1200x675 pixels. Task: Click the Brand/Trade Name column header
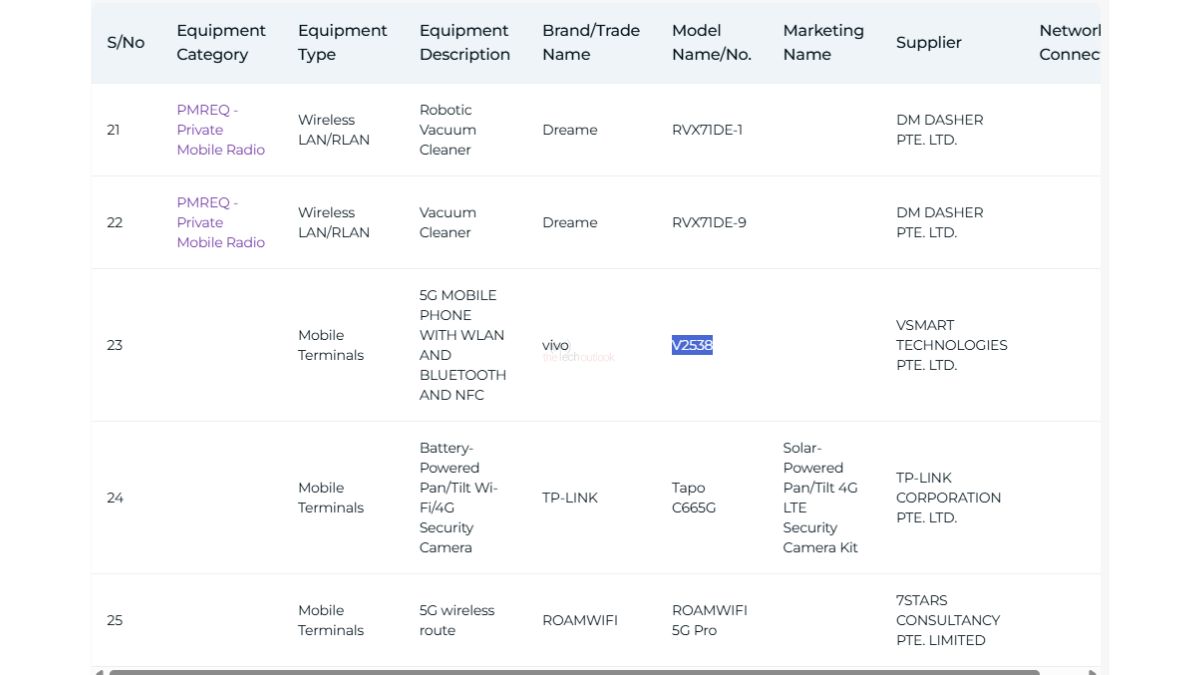click(x=590, y=42)
